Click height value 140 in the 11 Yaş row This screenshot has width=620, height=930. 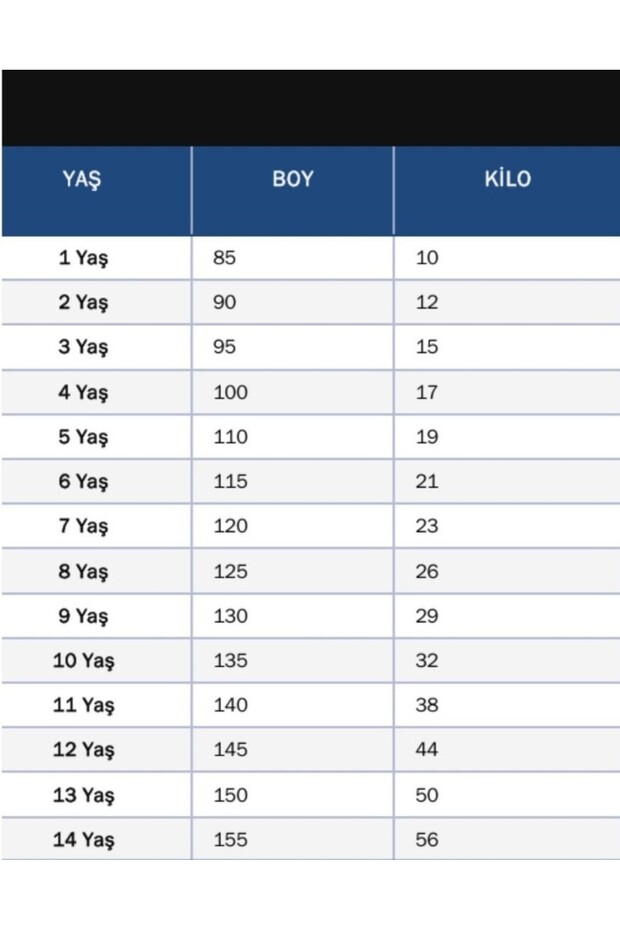point(230,705)
